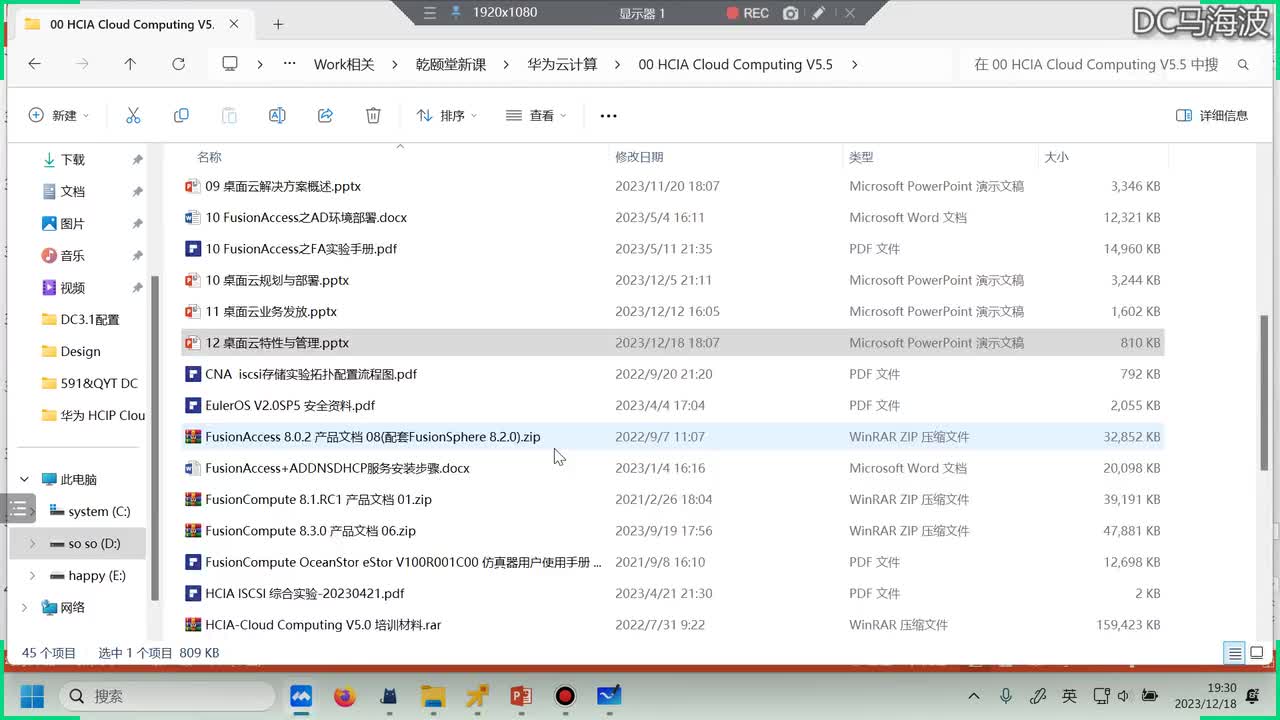Click the Cut scissors icon
Image resolution: width=1280 pixels, height=720 pixels.
coord(133,116)
